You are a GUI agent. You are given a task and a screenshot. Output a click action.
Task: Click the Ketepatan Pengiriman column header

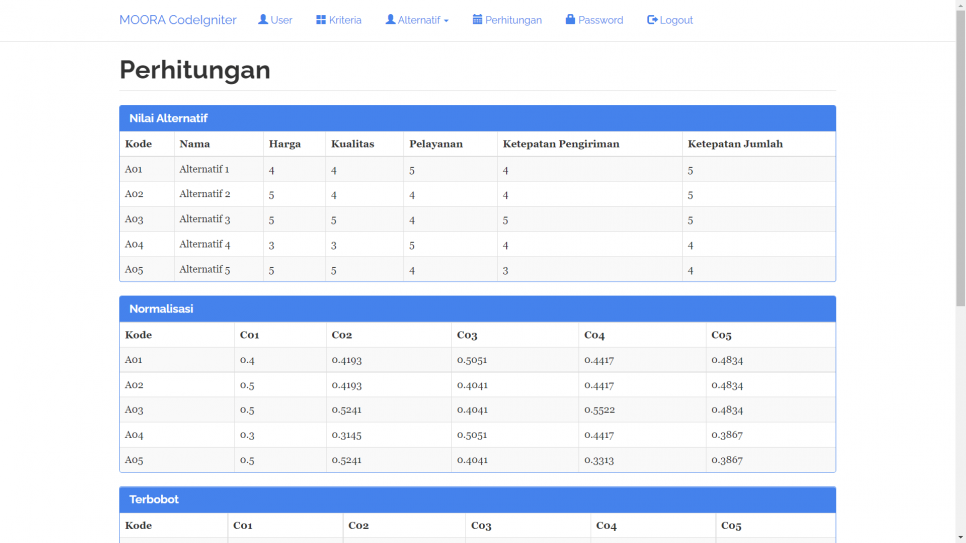click(561, 144)
